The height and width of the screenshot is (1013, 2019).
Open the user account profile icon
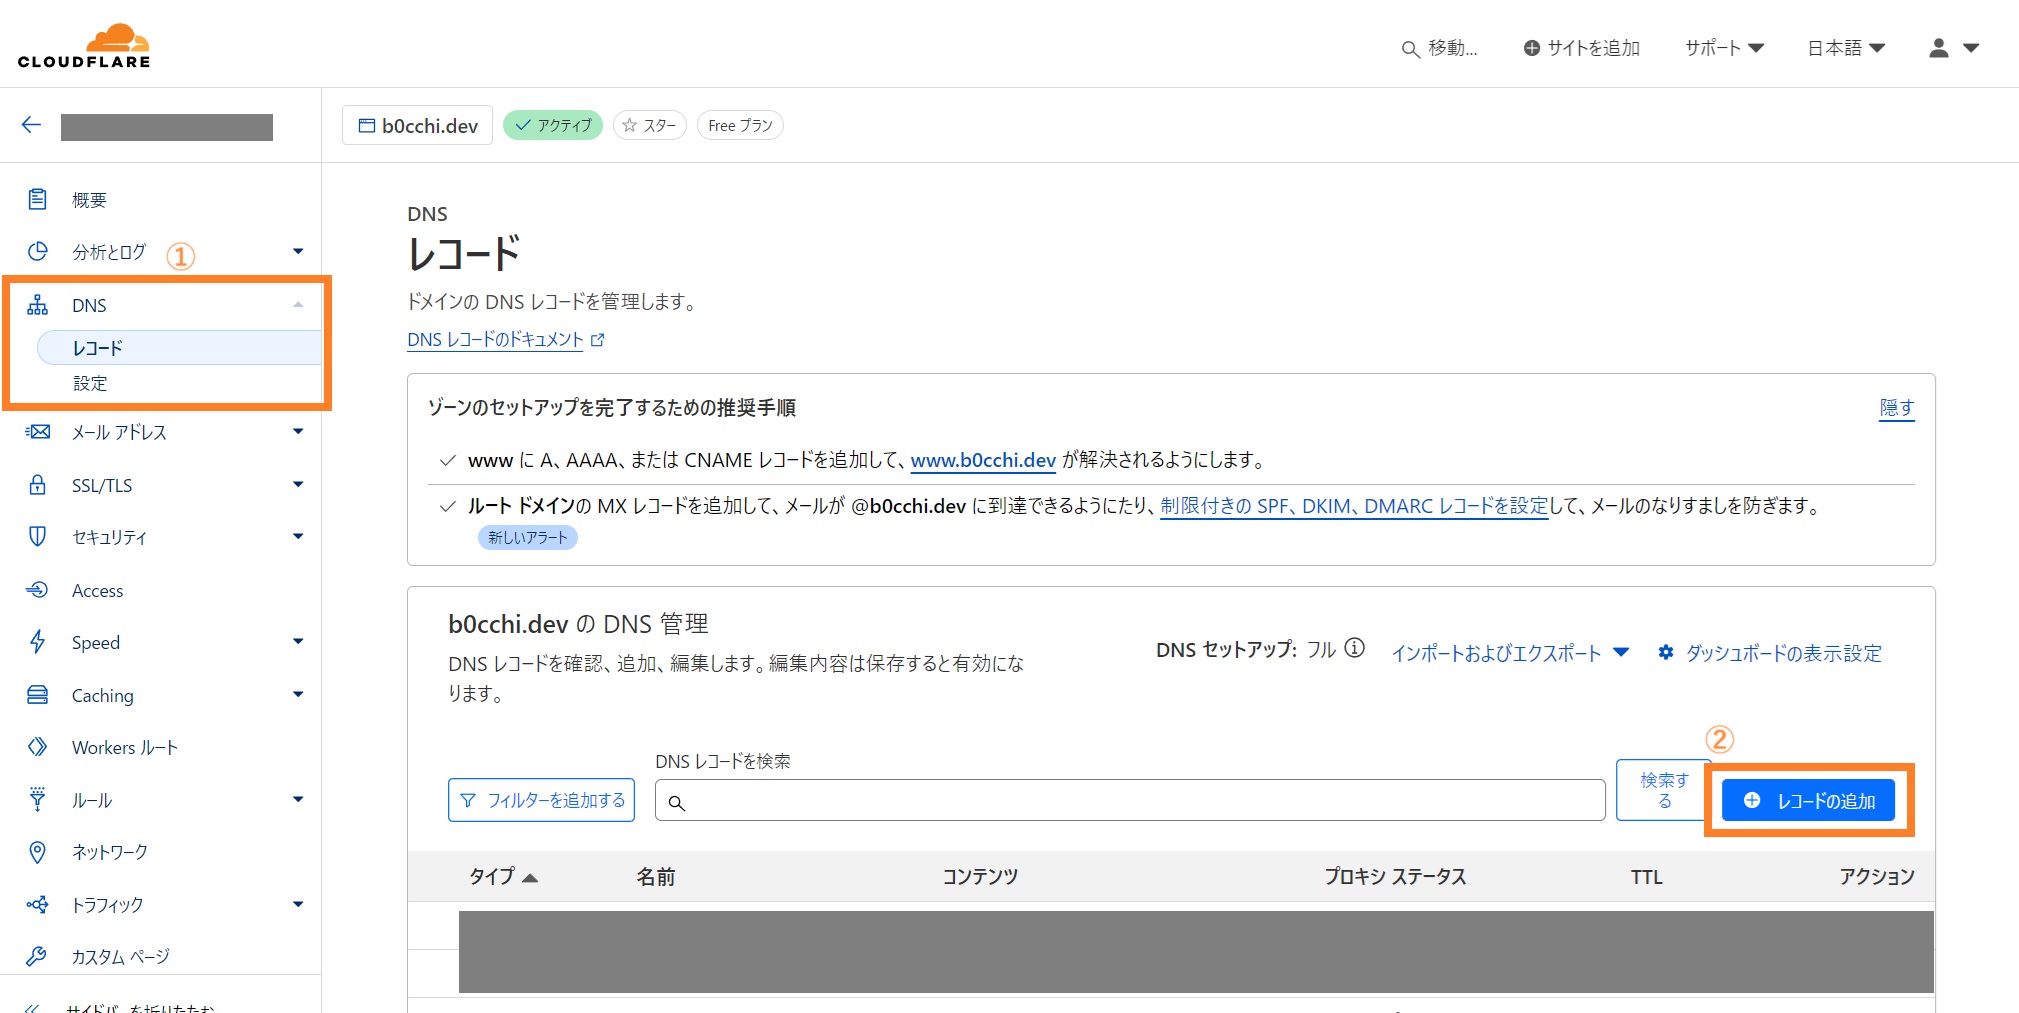coord(1938,48)
